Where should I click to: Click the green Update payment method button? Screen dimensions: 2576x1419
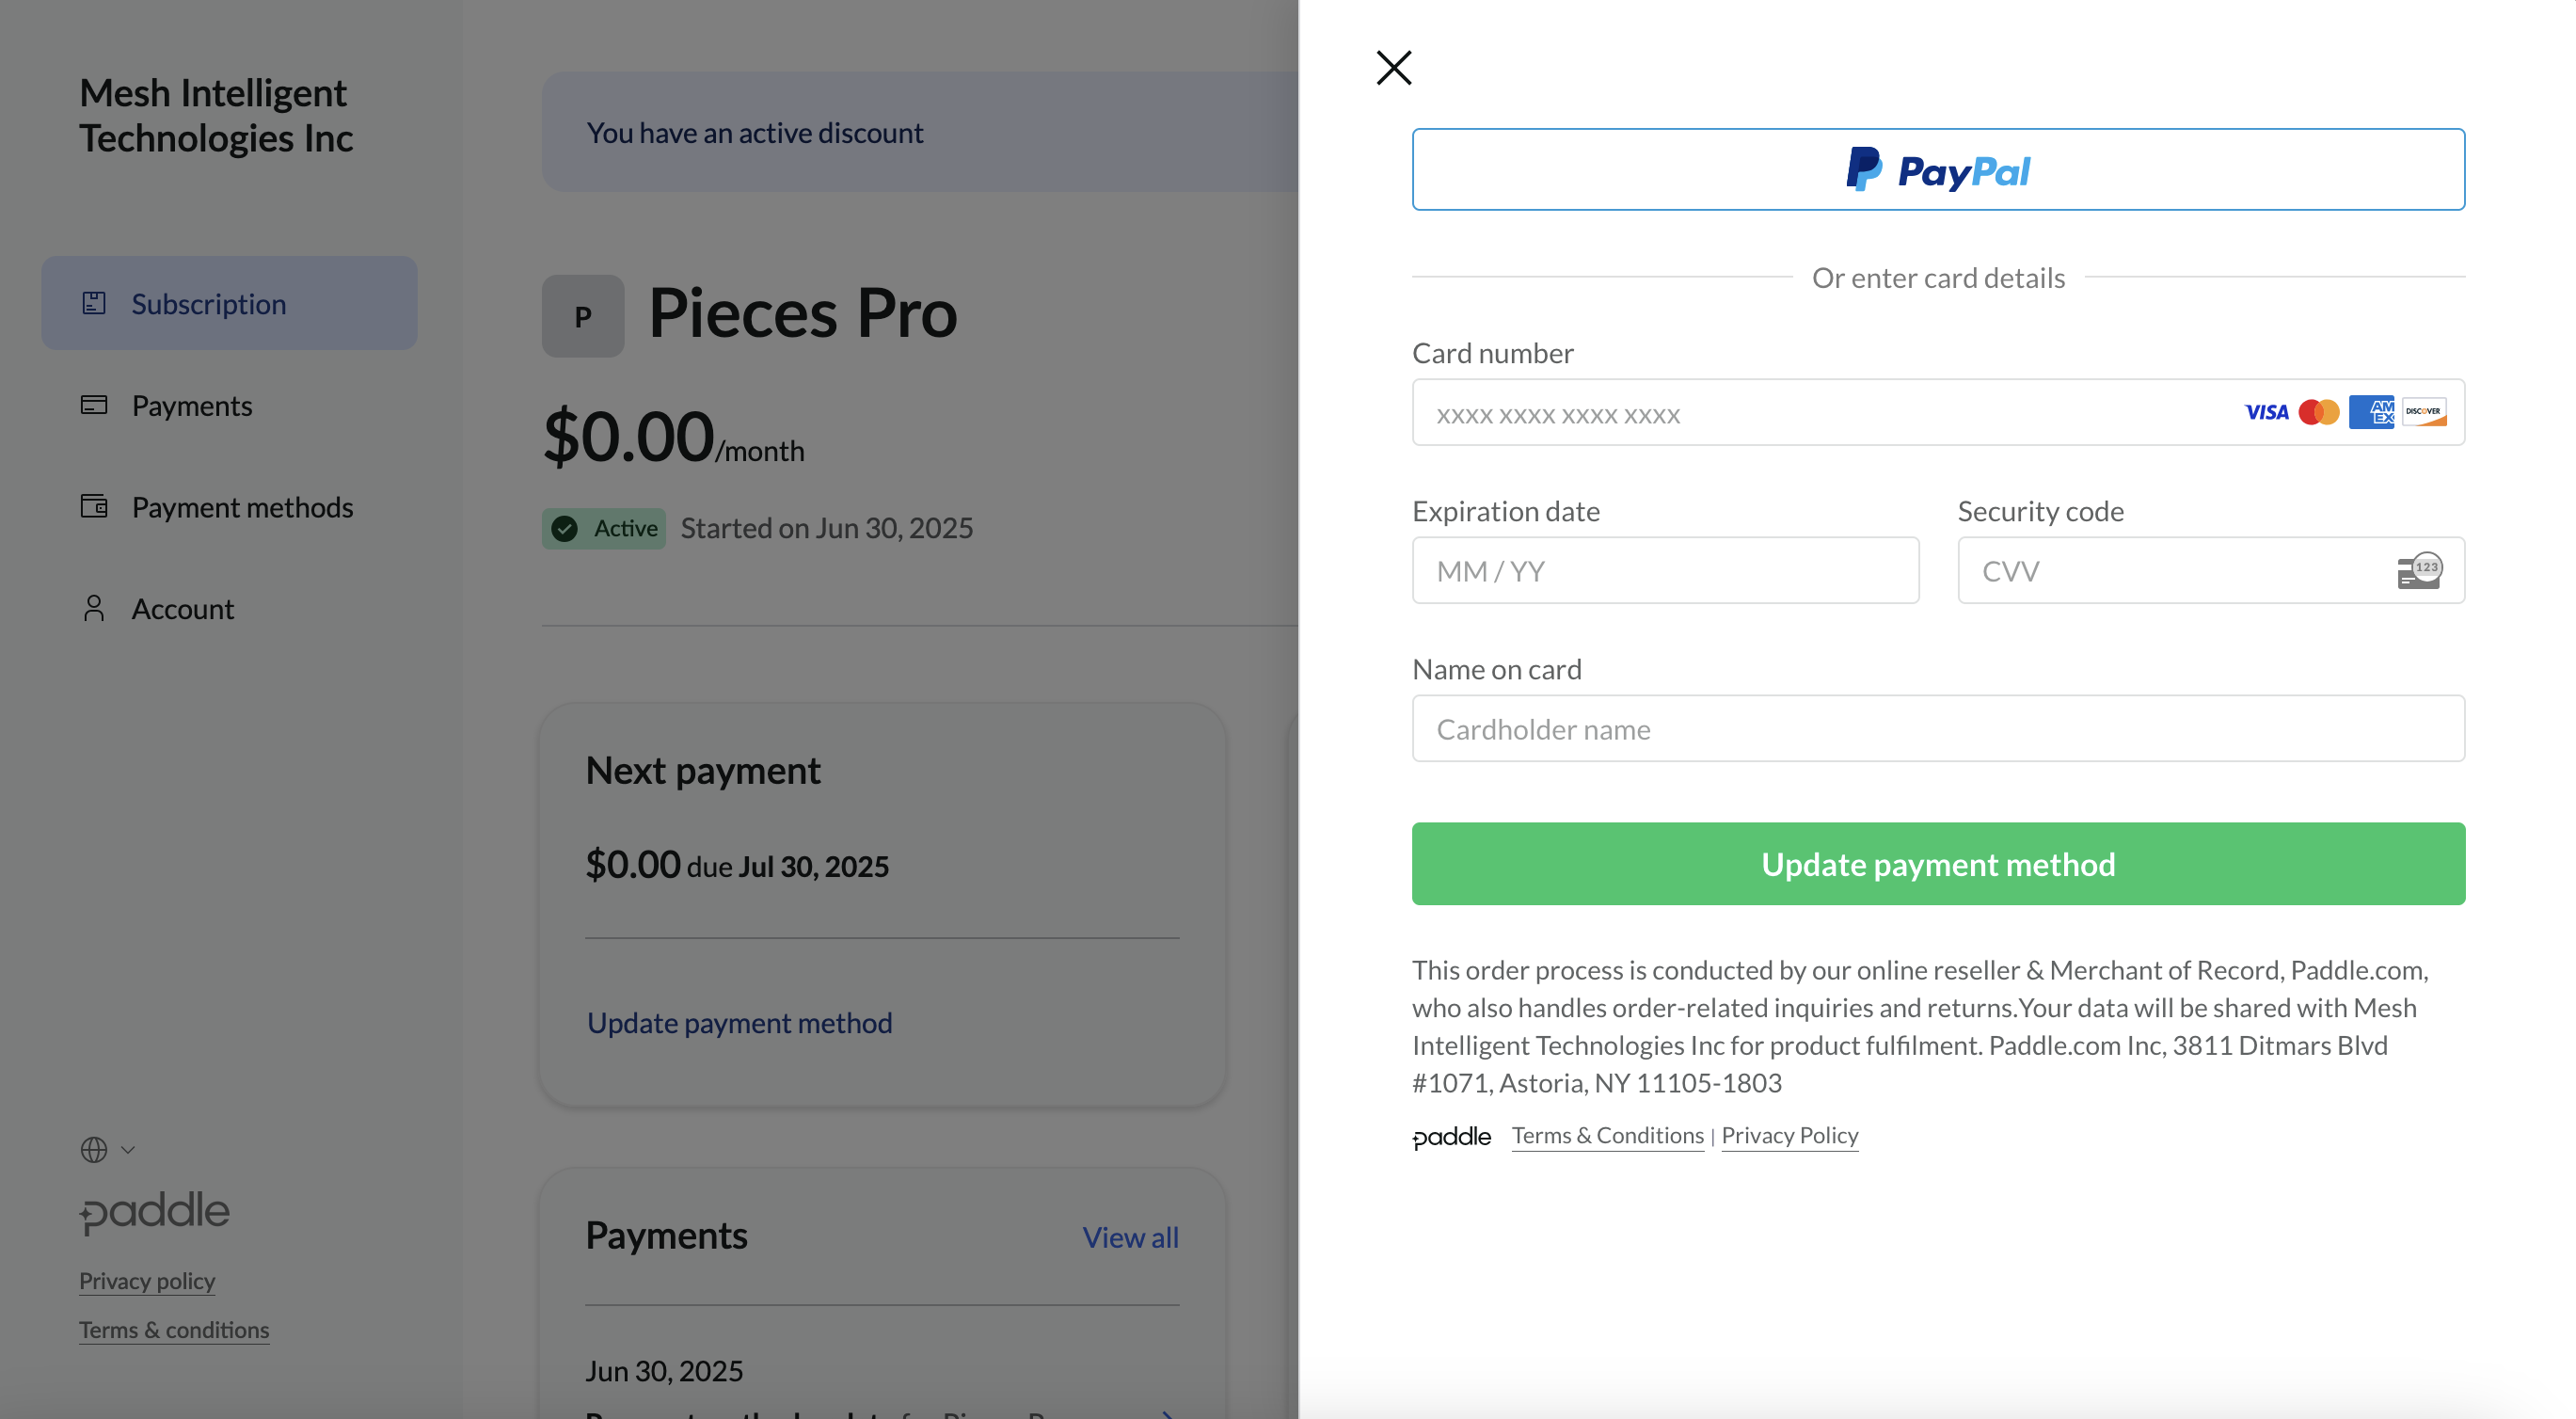pyautogui.click(x=1937, y=864)
